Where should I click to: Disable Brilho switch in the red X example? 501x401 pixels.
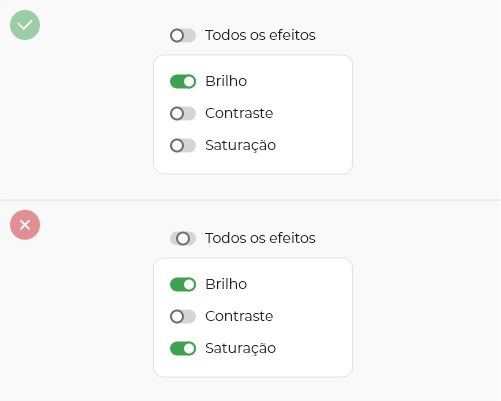pos(183,284)
